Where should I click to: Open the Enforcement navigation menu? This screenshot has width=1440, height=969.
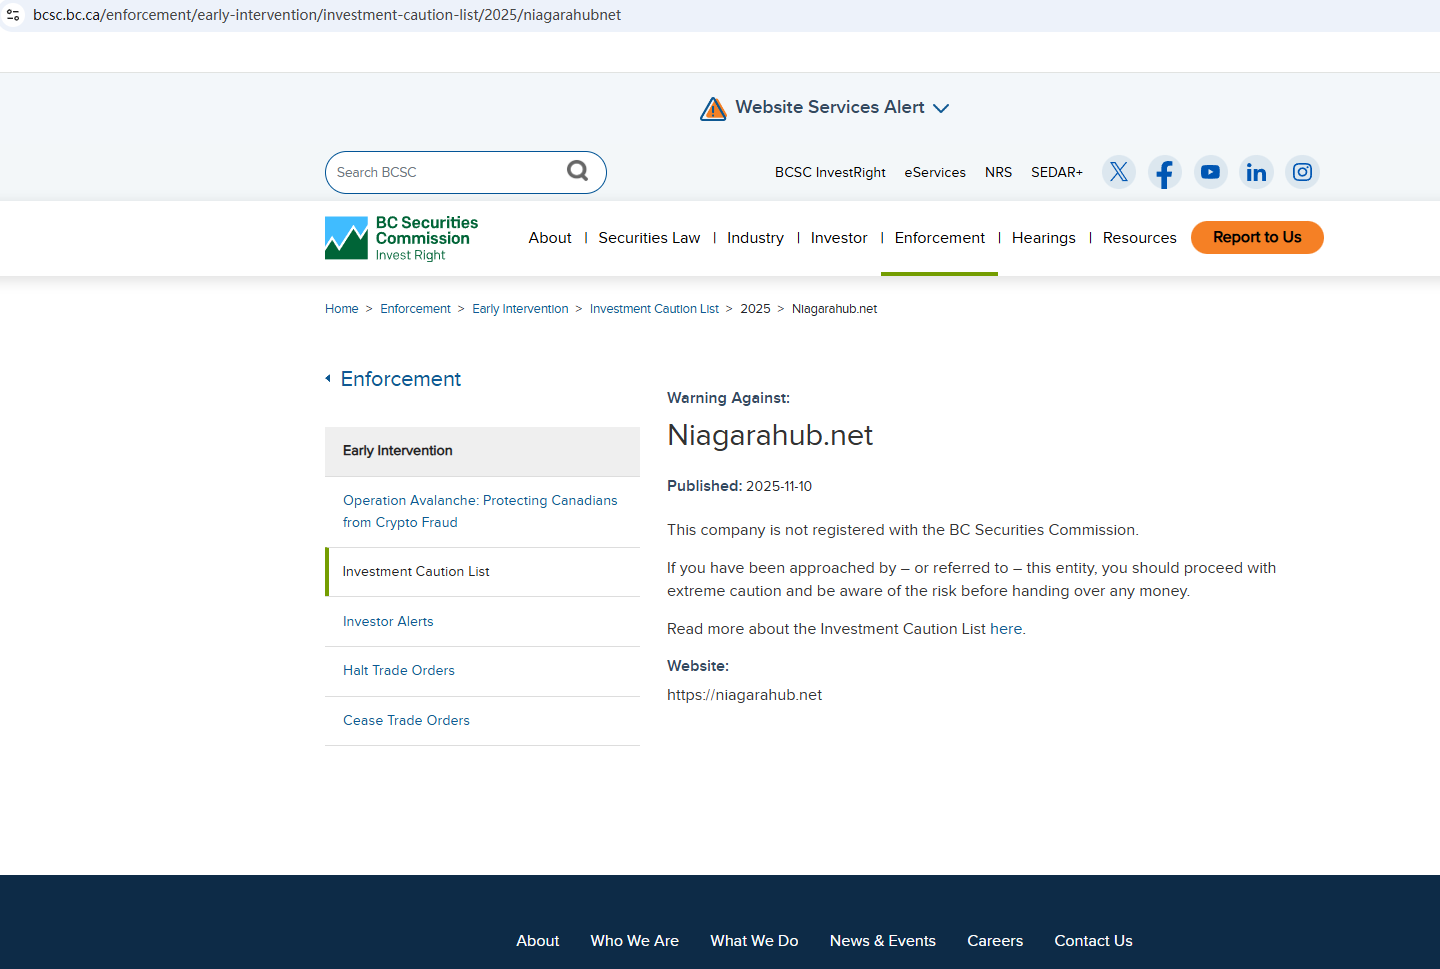click(939, 238)
